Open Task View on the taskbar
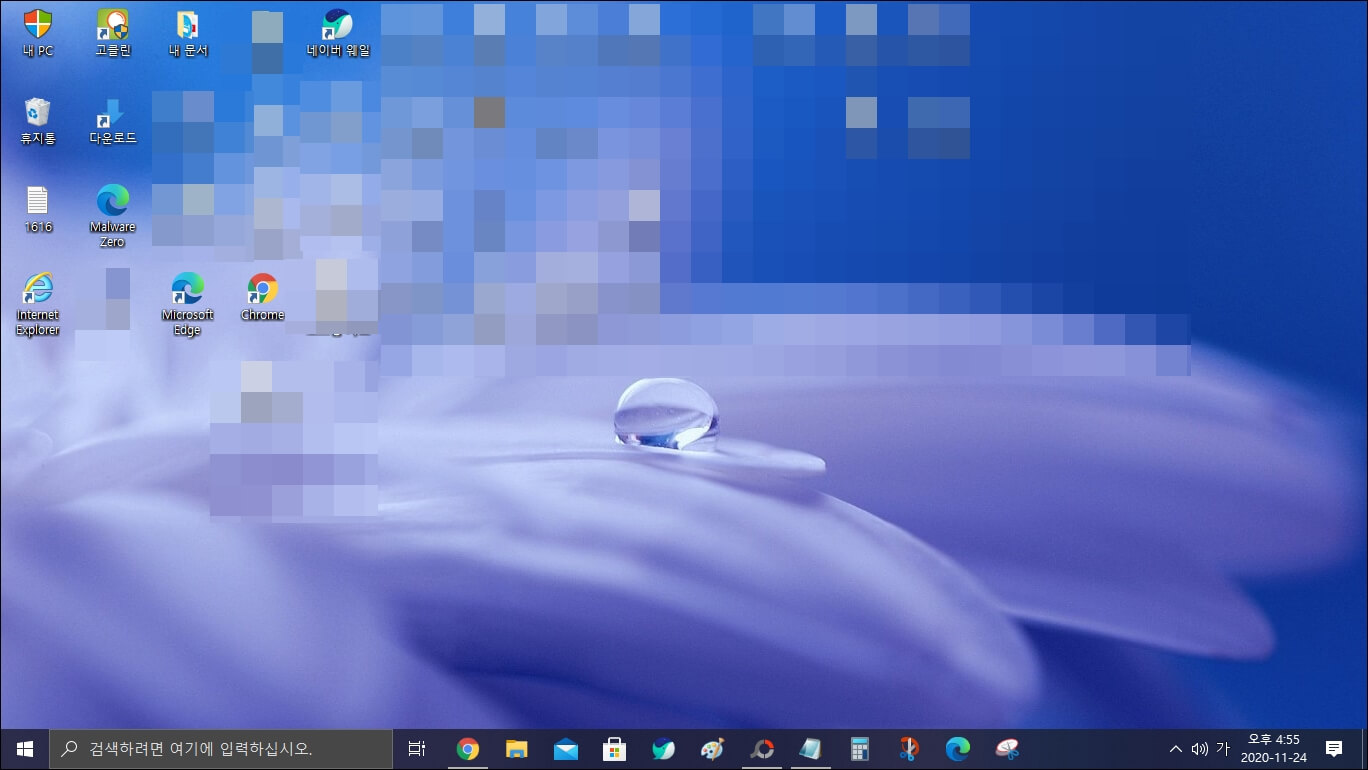The height and width of the screenshot is (770, 1368). [417, 749]
